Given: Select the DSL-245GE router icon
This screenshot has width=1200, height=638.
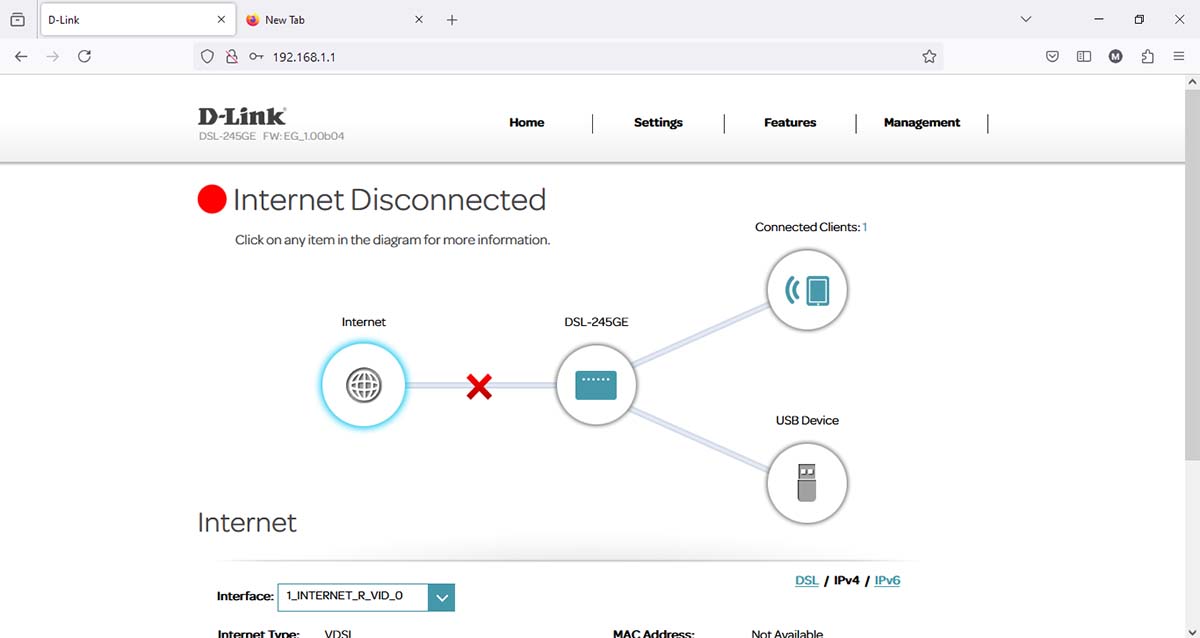Looking at the screenshot, I should 597,385.
